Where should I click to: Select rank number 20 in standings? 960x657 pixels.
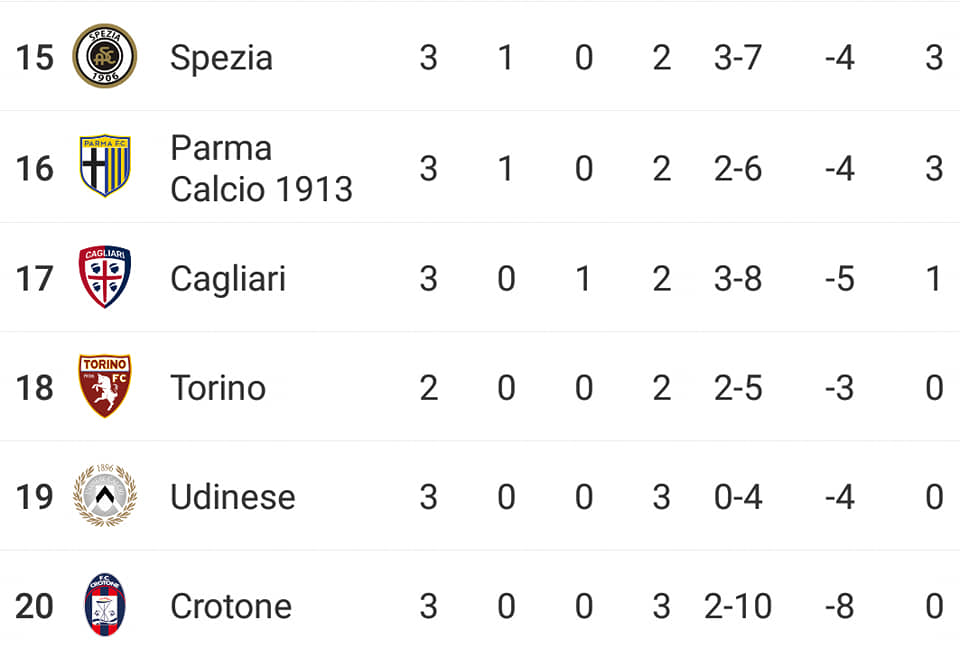coord(34,606)
